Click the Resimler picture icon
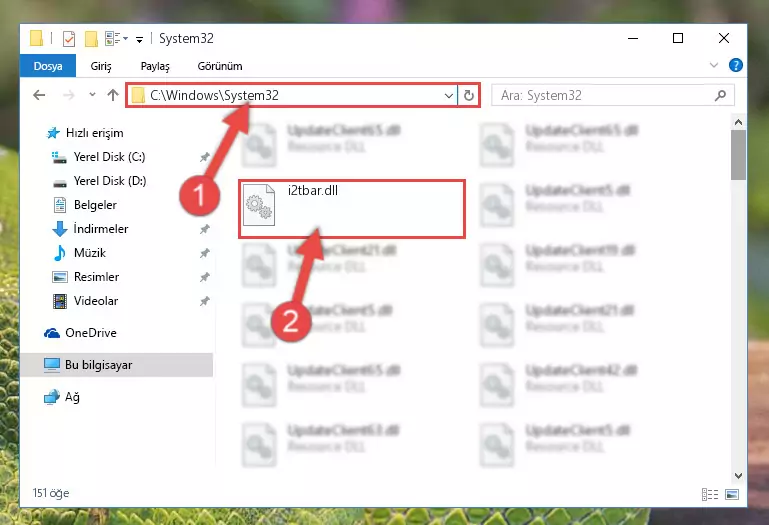Screen dimensions: 769x525 pos(60,277)
